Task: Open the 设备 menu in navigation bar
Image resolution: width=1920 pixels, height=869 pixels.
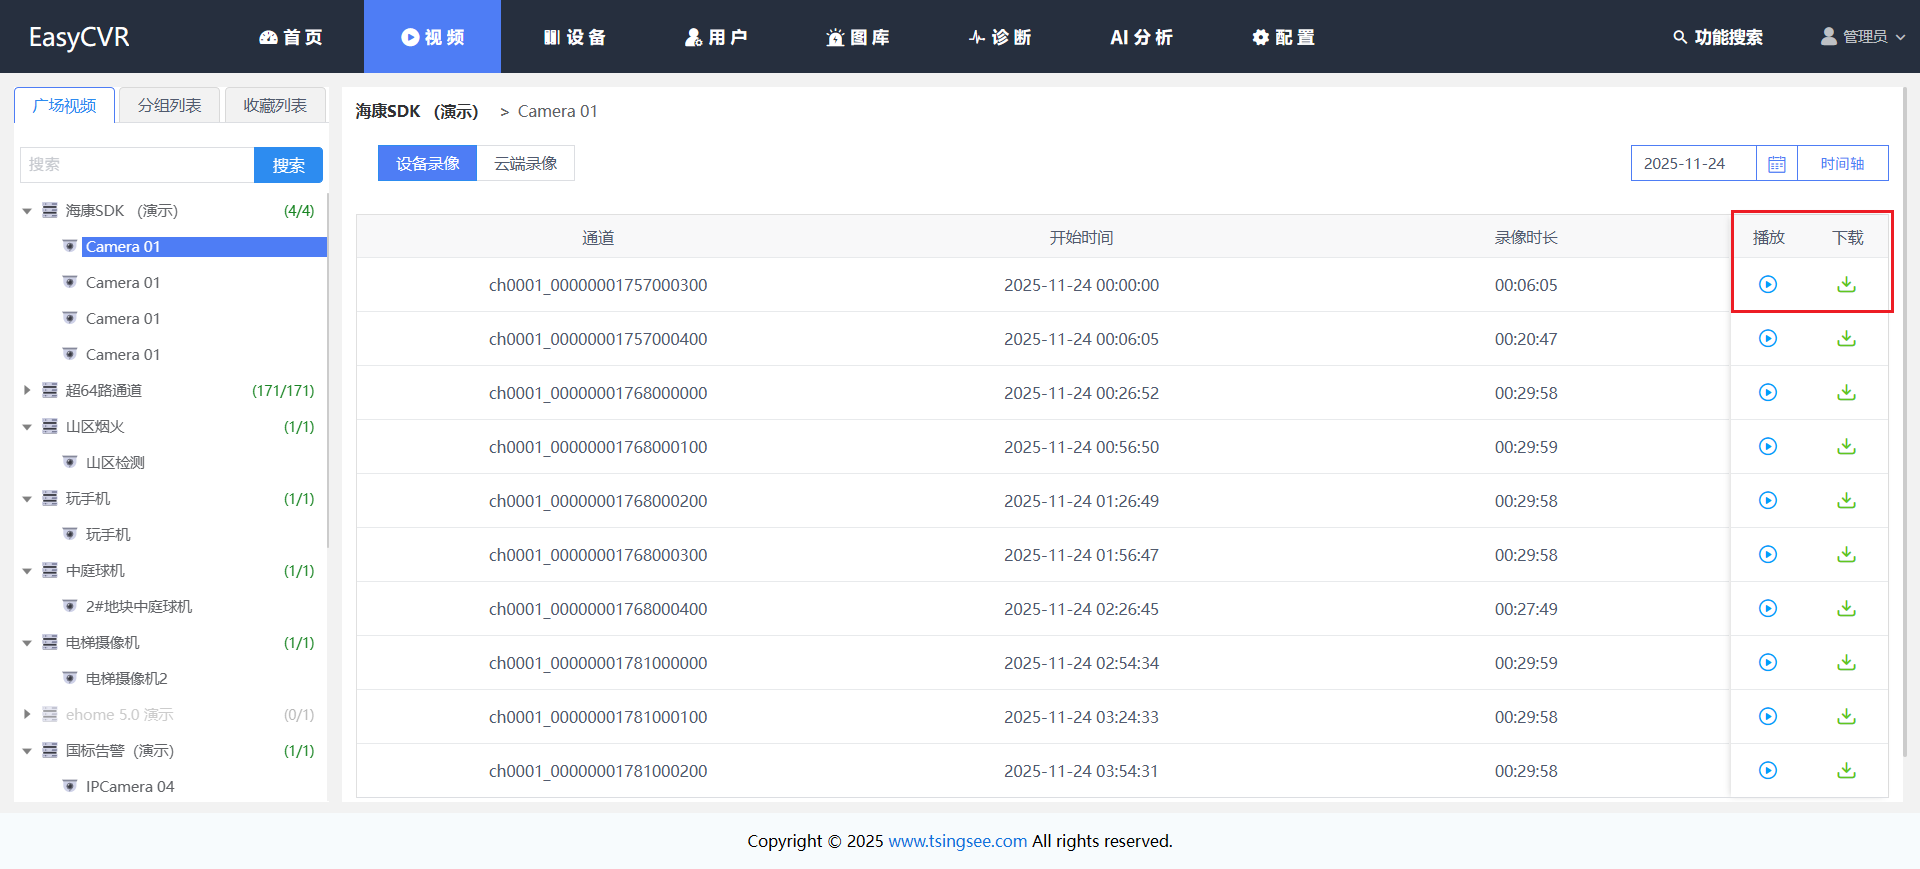Action: [575, 37]
